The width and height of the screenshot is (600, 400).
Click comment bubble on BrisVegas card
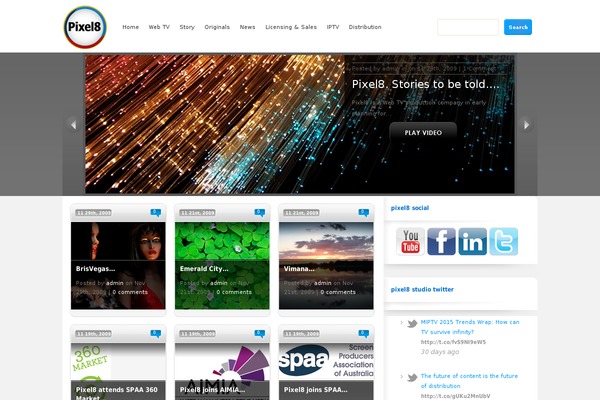coord(155,213)
